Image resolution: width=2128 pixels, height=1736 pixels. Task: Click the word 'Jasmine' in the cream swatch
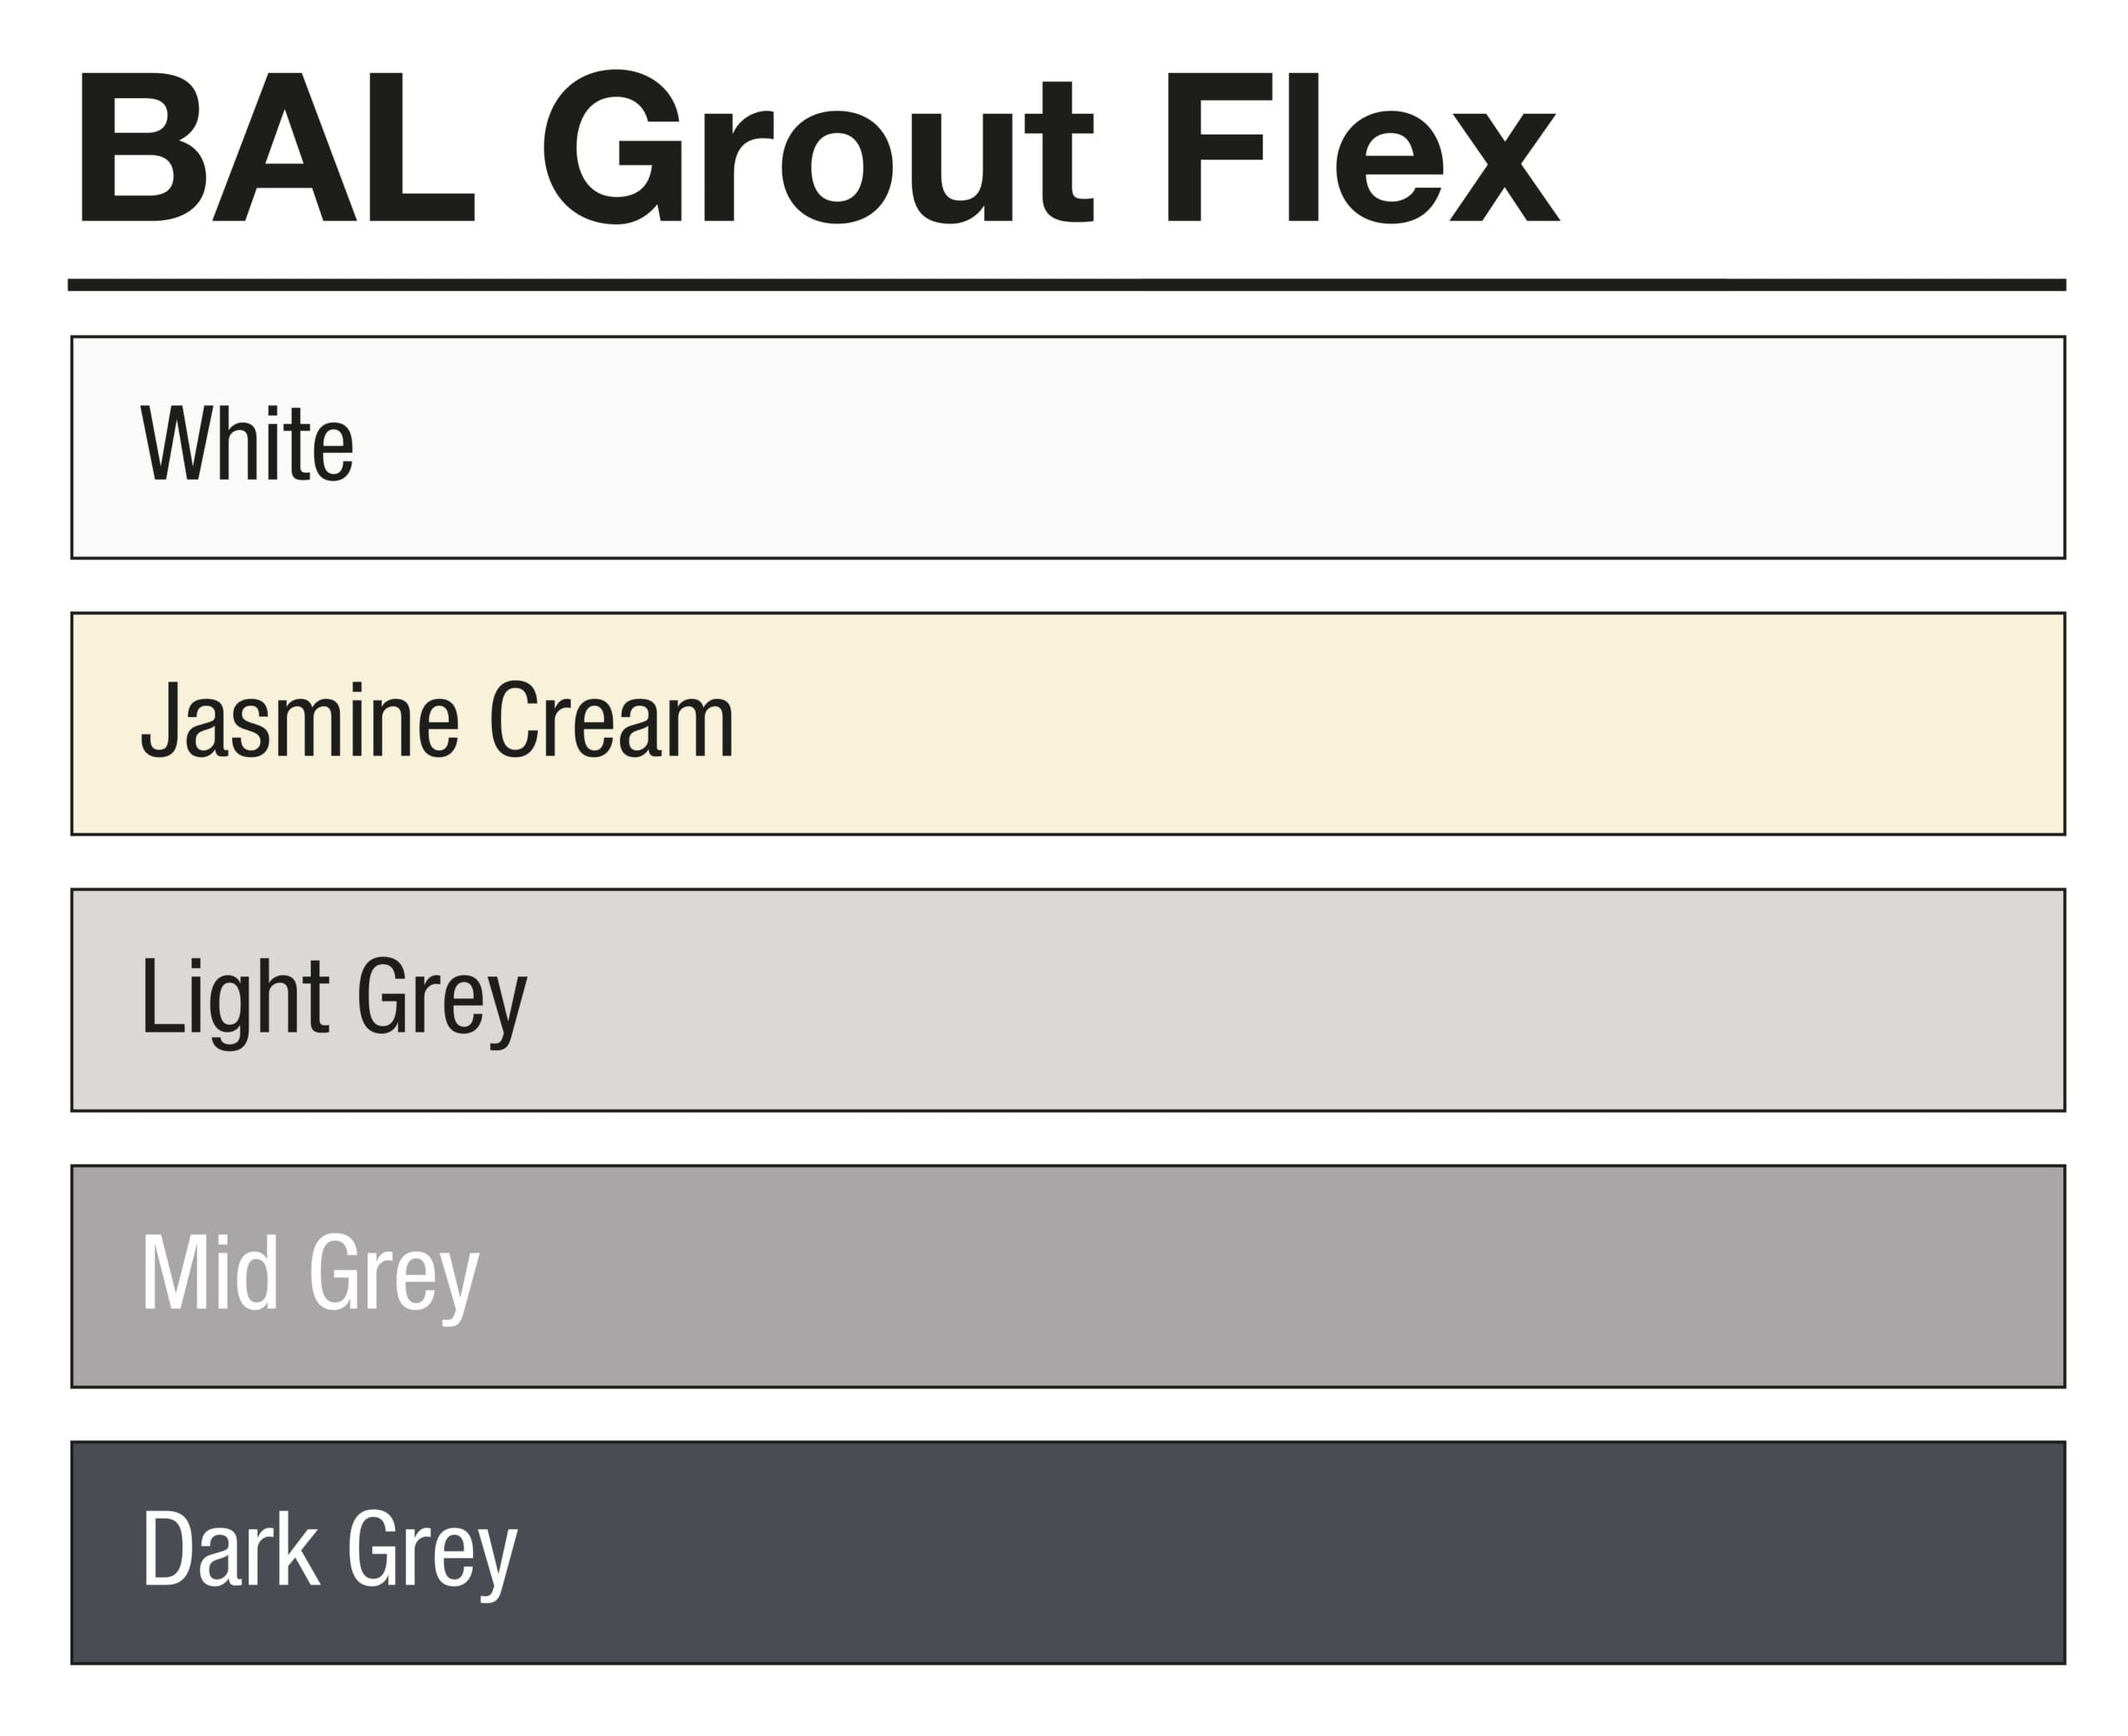click(300, 720)
